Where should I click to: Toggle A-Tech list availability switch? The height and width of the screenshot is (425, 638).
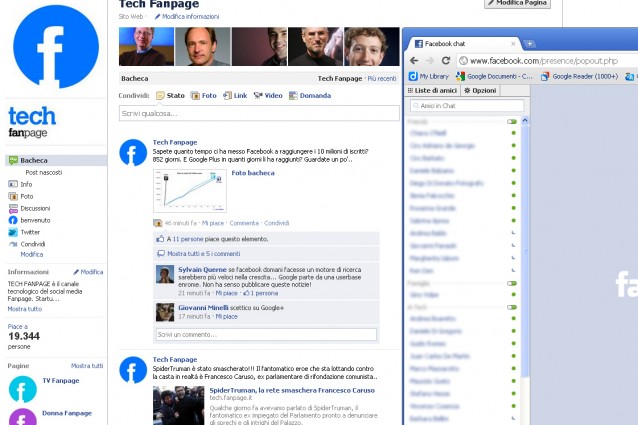pos(512,307)
